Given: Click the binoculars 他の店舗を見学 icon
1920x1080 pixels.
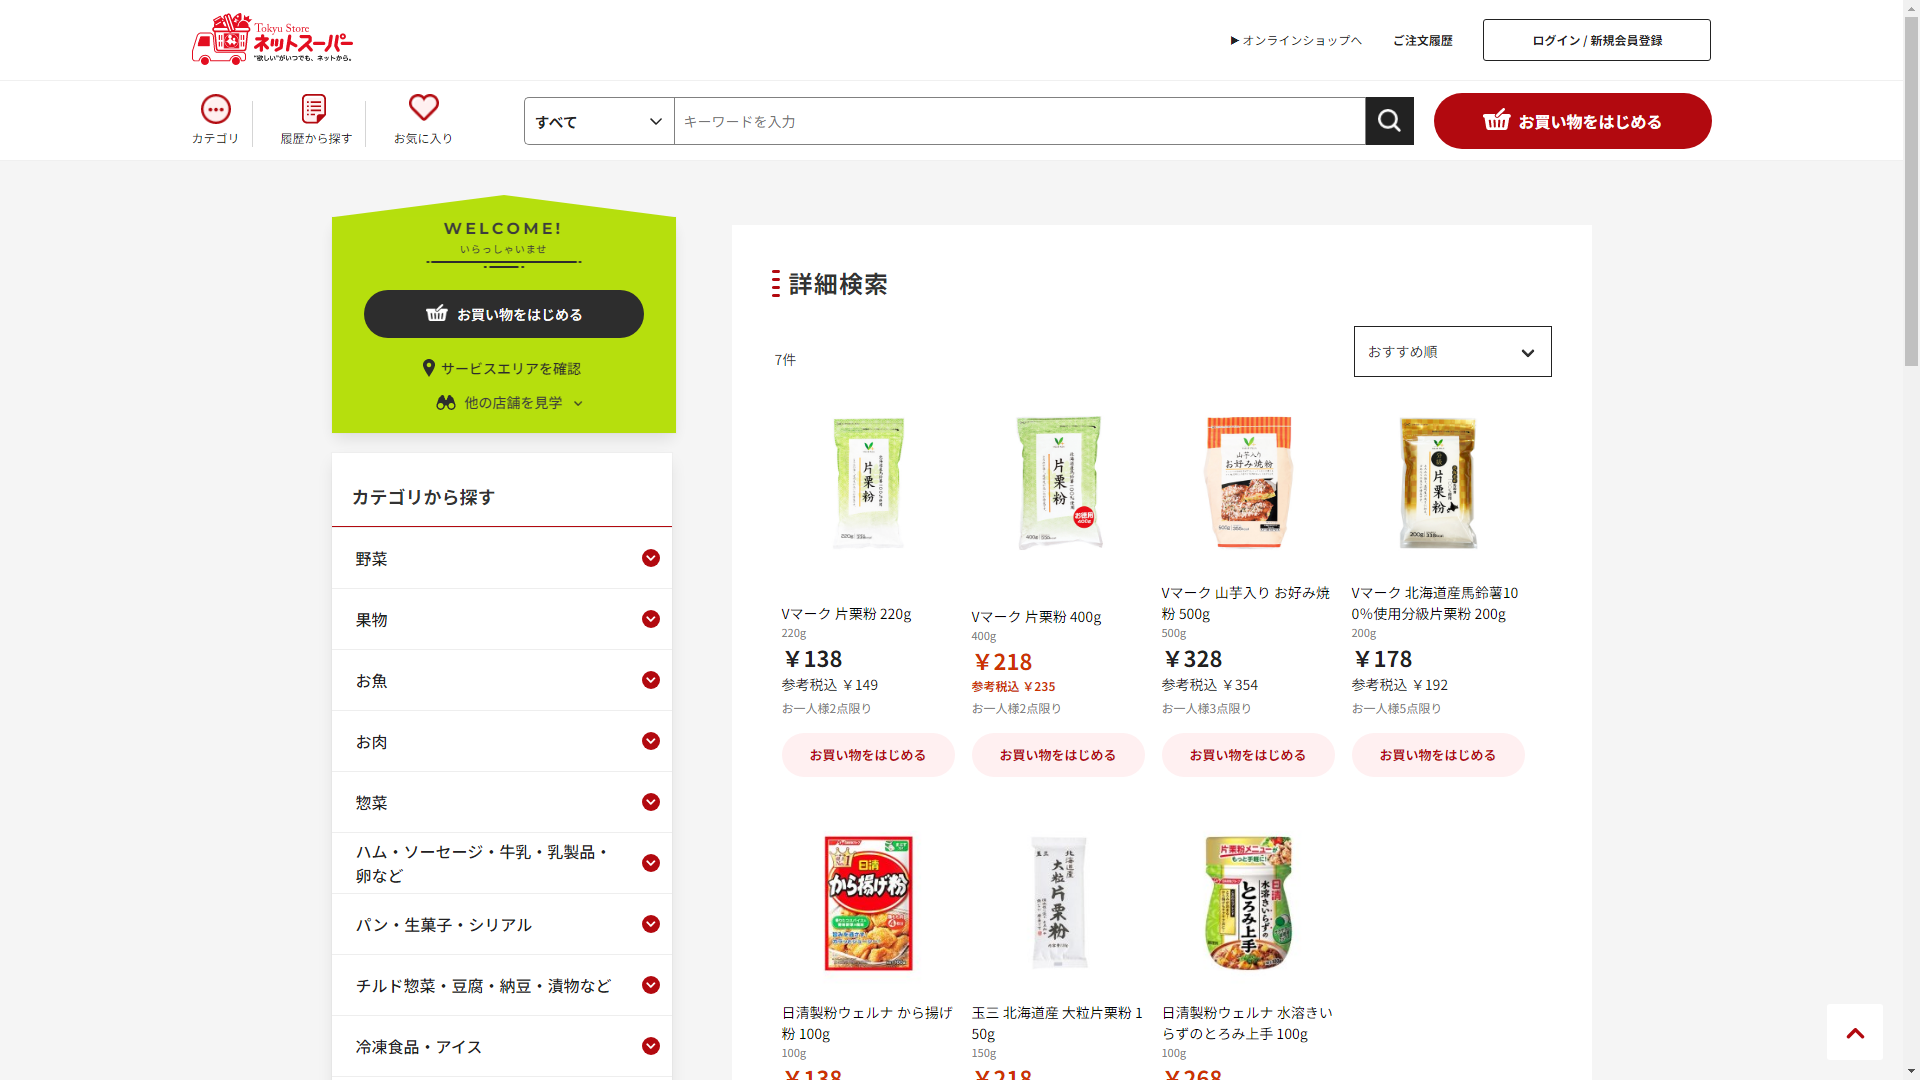Looking at the screenshot, I should tap(446, 402).
